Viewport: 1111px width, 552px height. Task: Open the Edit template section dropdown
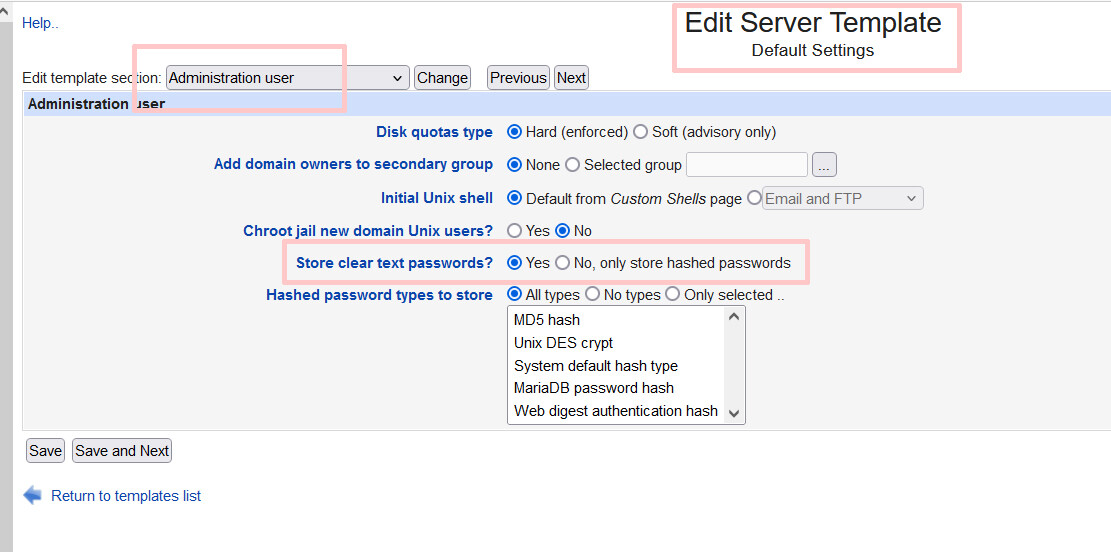[287, 78]
